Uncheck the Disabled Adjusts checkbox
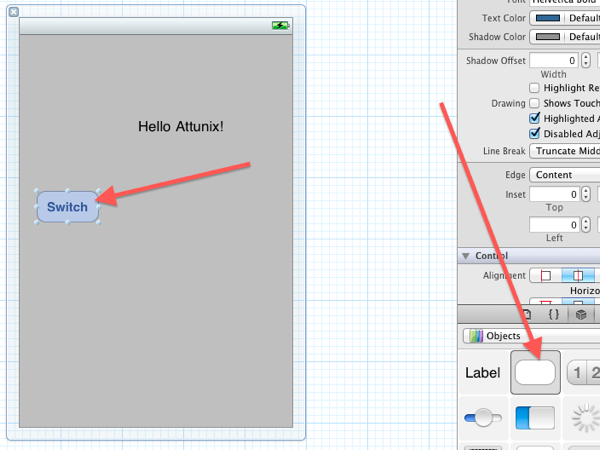600x450 pixels. pos(535,134)
